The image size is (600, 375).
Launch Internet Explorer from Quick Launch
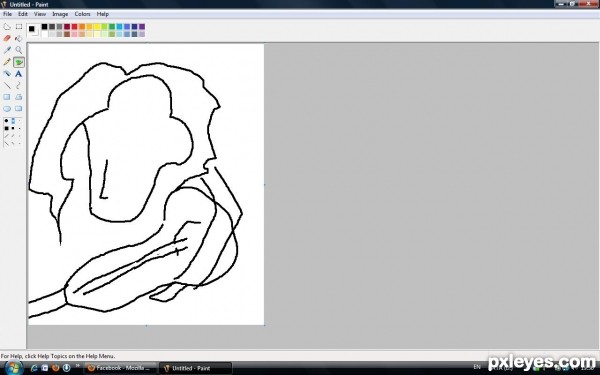(34, 368)
